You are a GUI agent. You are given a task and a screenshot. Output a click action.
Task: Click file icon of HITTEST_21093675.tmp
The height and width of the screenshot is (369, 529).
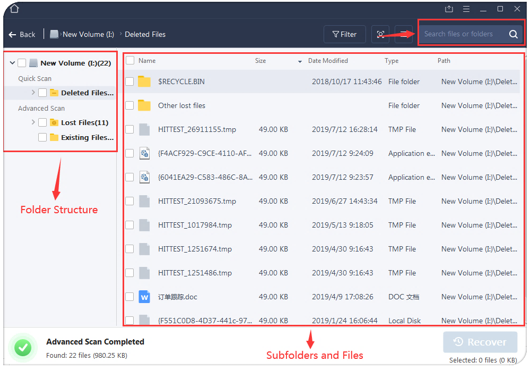tap(144, 201)
